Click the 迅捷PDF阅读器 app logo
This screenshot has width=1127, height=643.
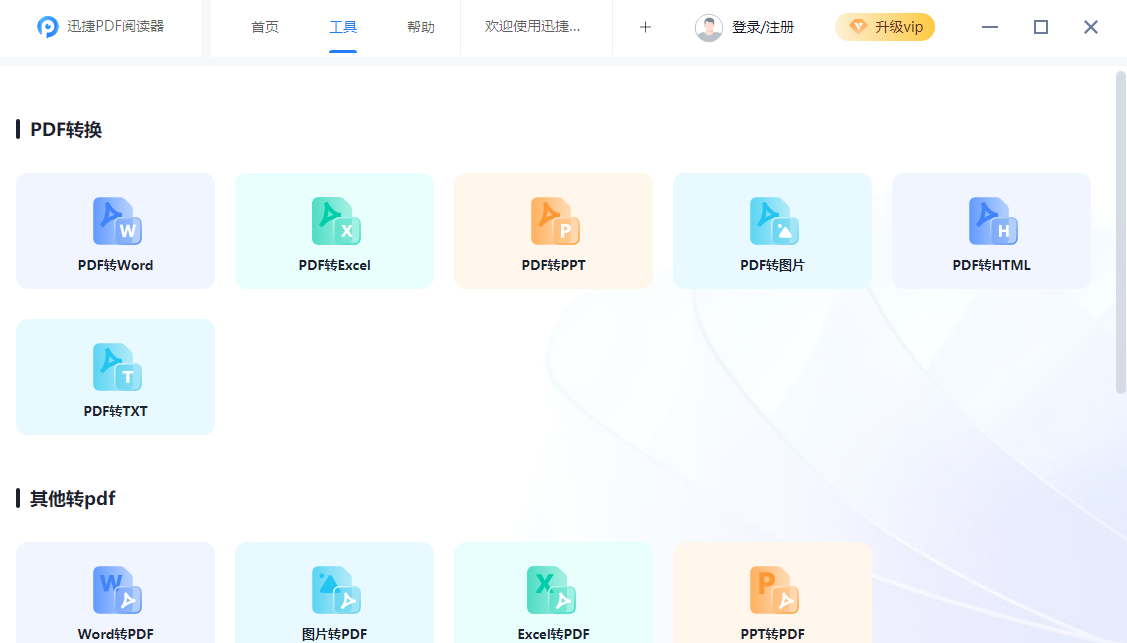click(x=47, y=26)
